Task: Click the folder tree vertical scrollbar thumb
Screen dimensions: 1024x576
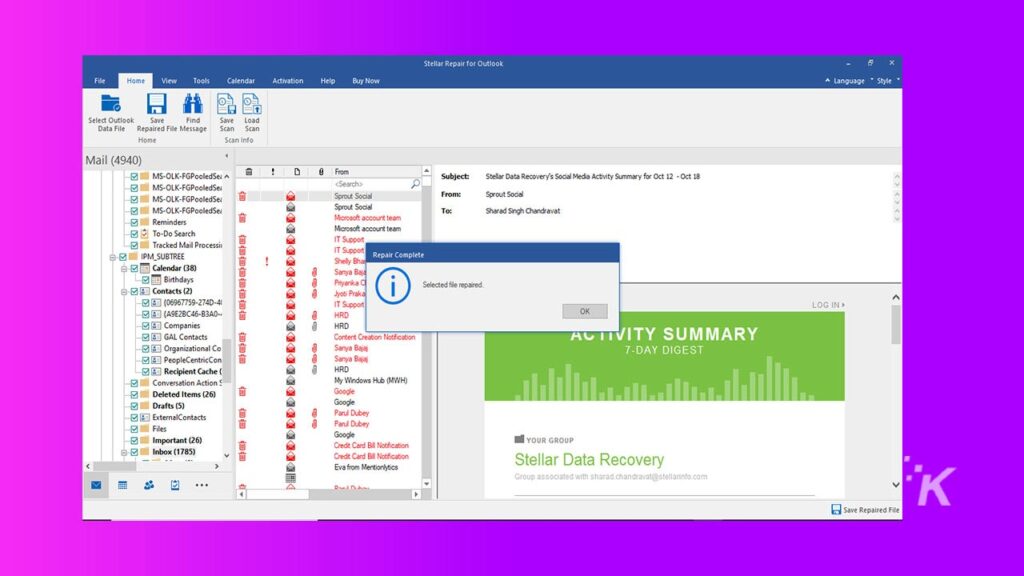Action: pos(227,359)
